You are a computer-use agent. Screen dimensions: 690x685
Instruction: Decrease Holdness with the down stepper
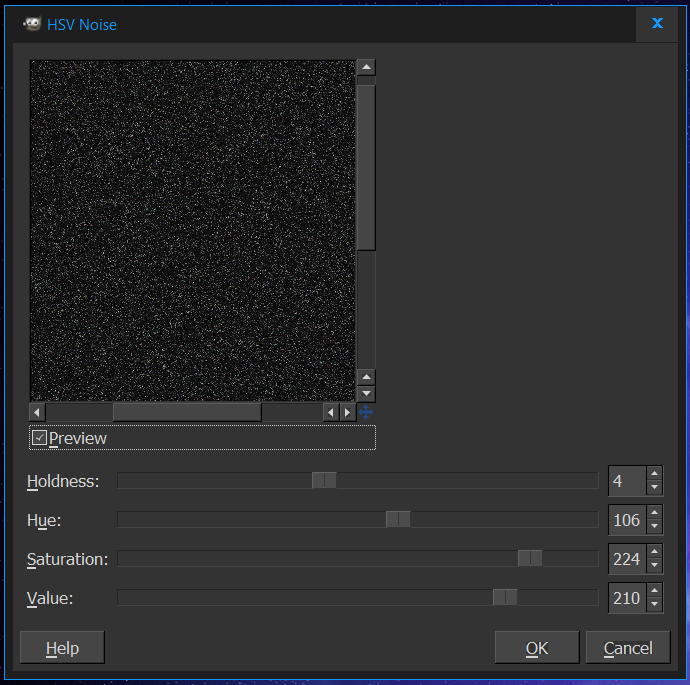point(654,487)
